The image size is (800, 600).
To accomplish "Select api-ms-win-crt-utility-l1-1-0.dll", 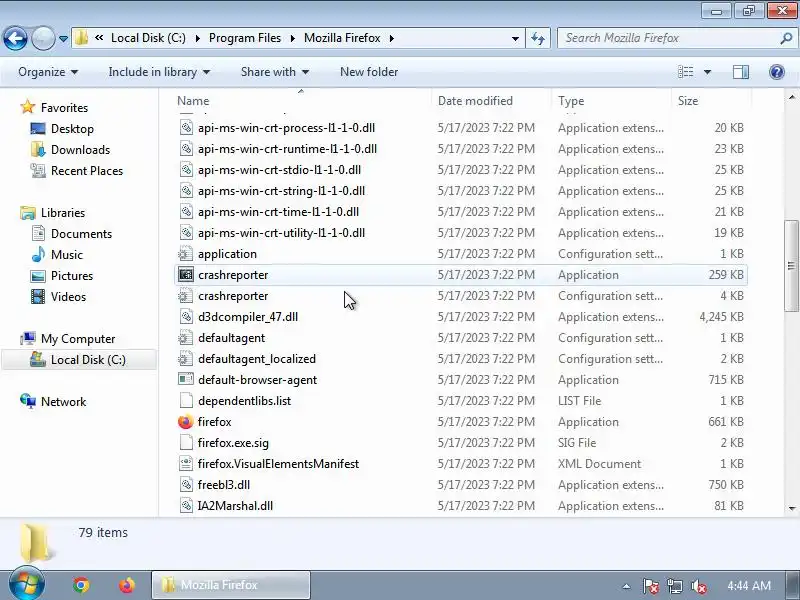I will point(281,233).
